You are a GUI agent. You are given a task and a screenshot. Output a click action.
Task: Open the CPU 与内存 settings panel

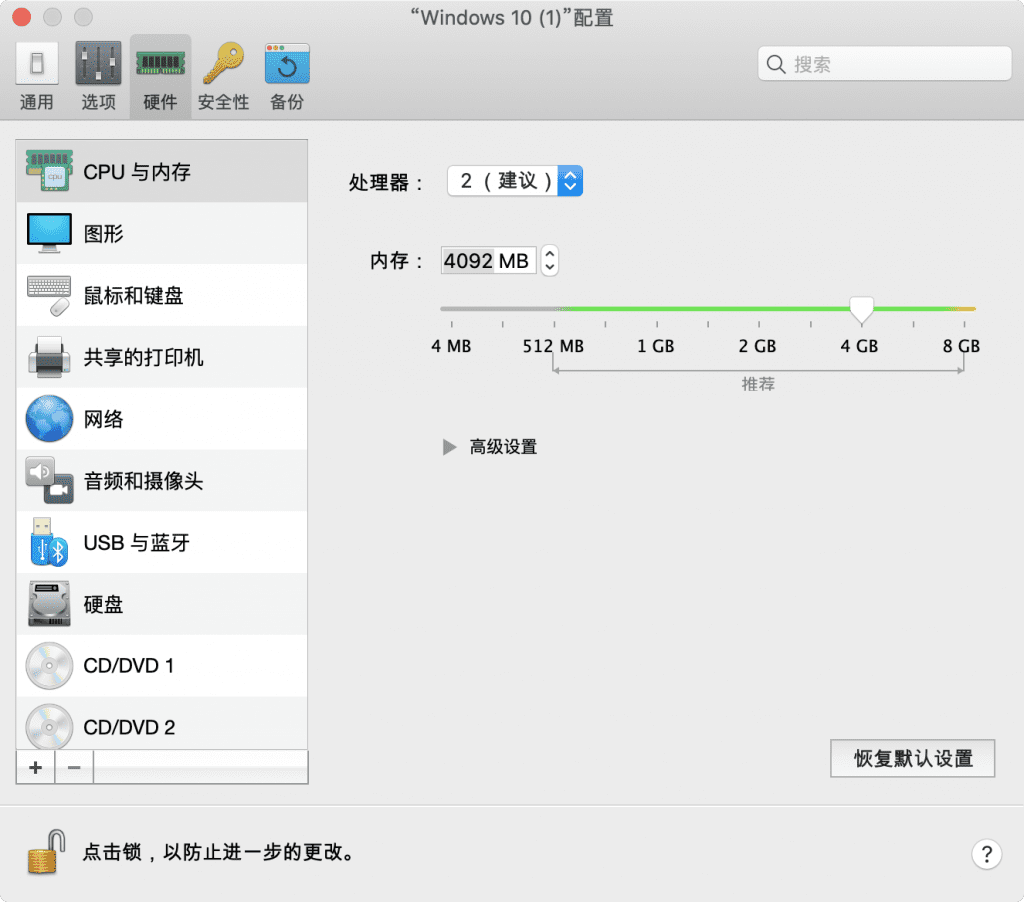click(x=120, y=171)
